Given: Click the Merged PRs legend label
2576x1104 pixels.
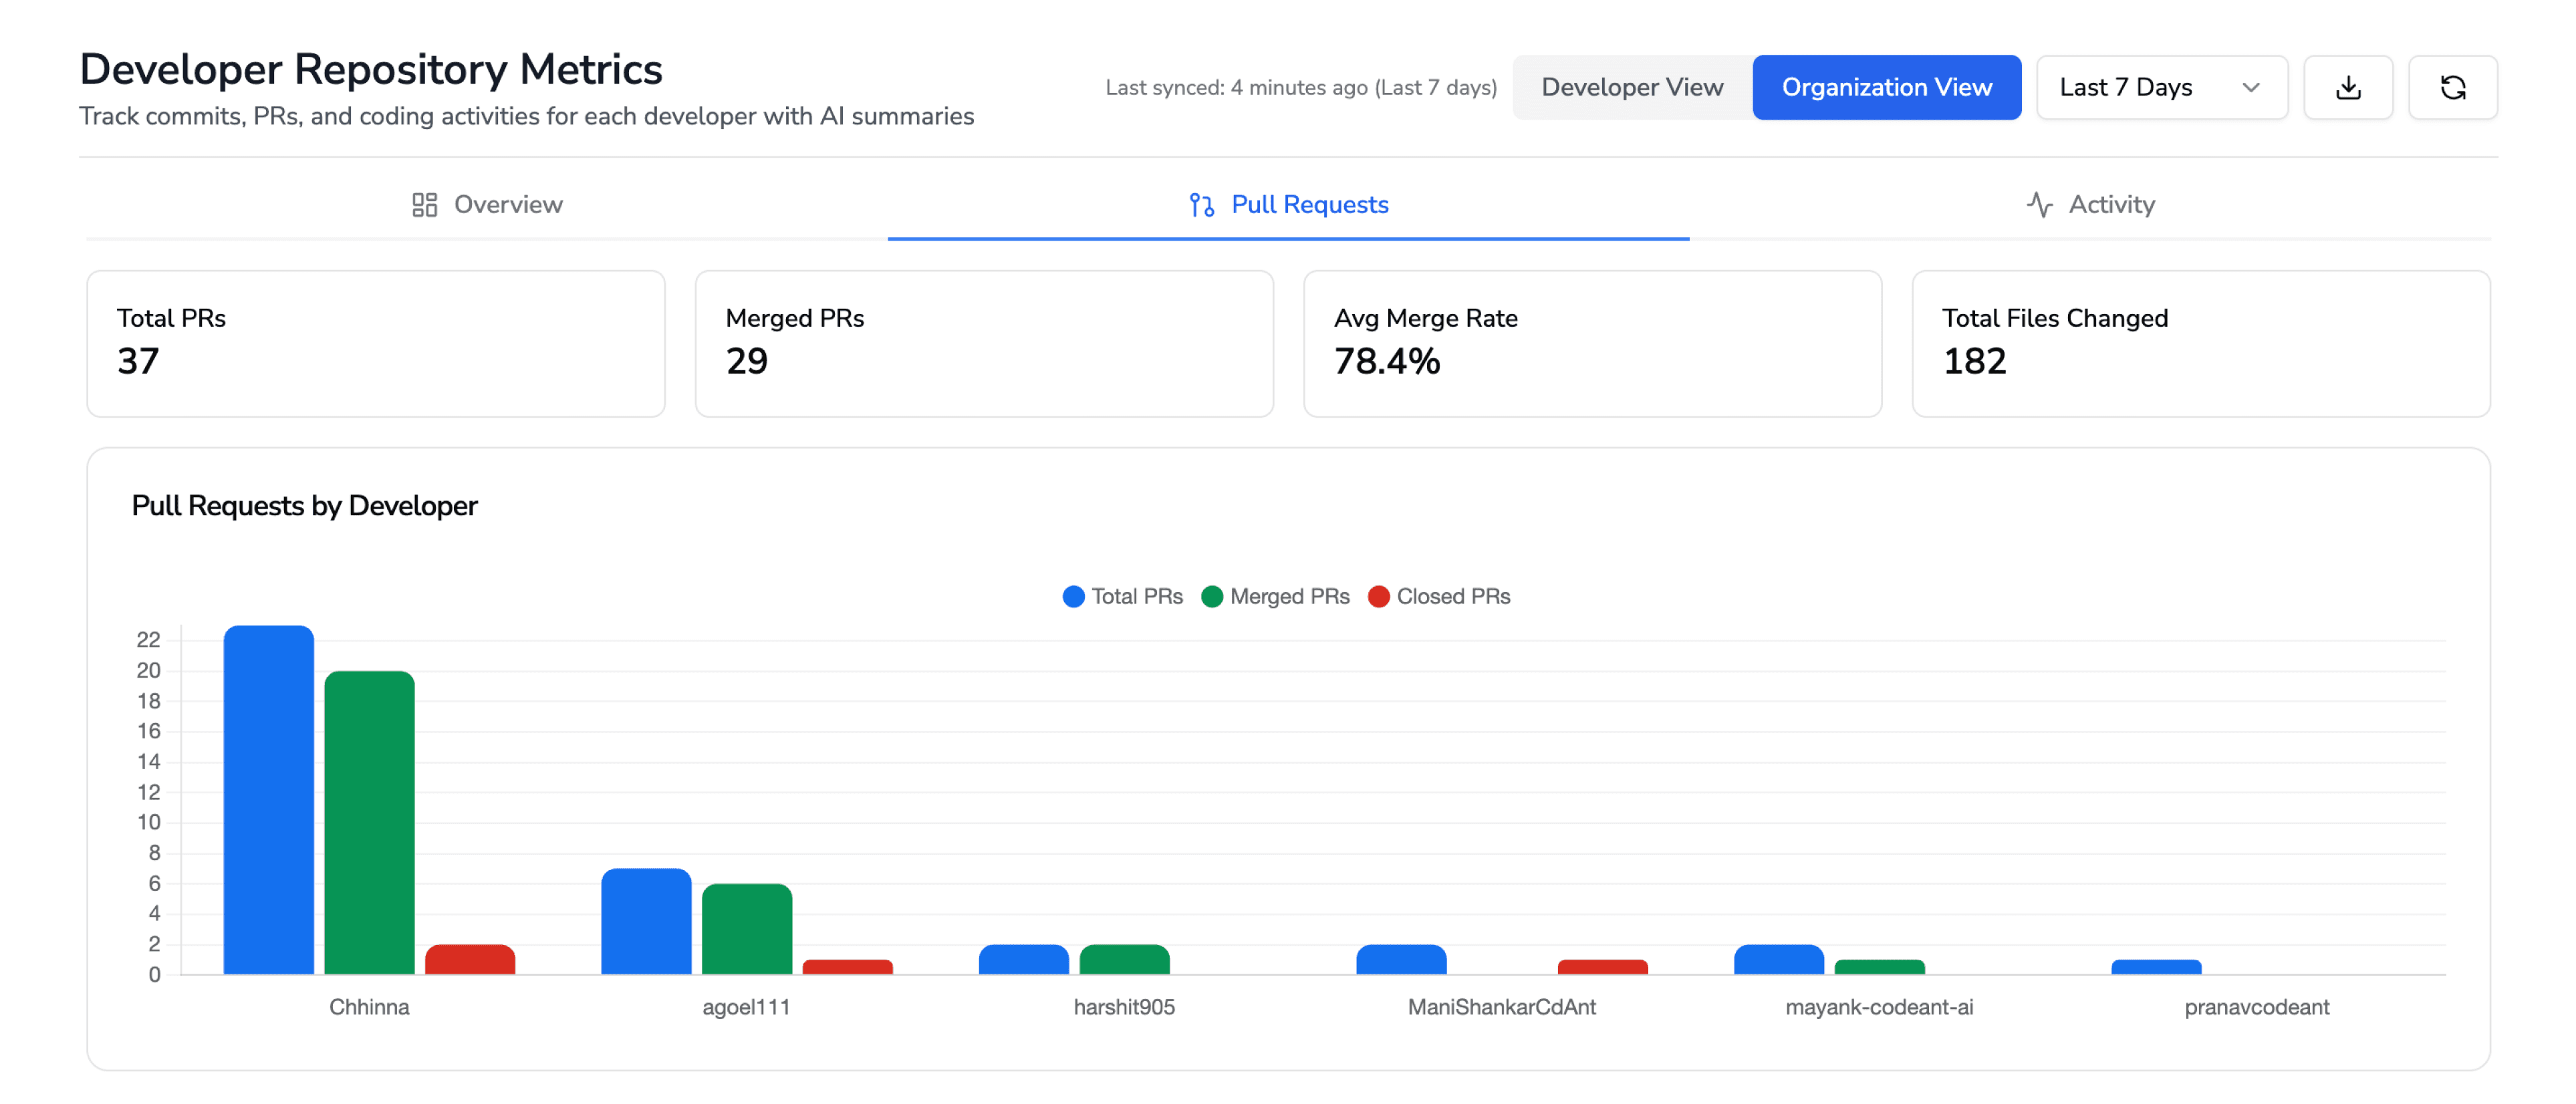Looking at the screenshot, I should tap(1289, 596).
